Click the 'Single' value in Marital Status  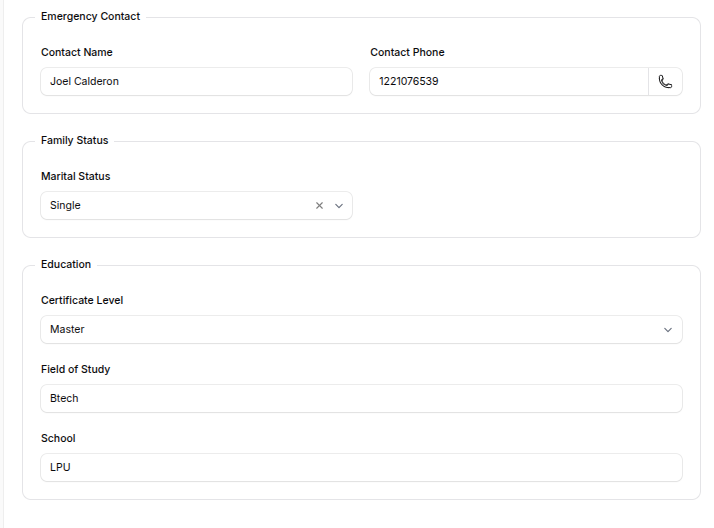[66, 206]
